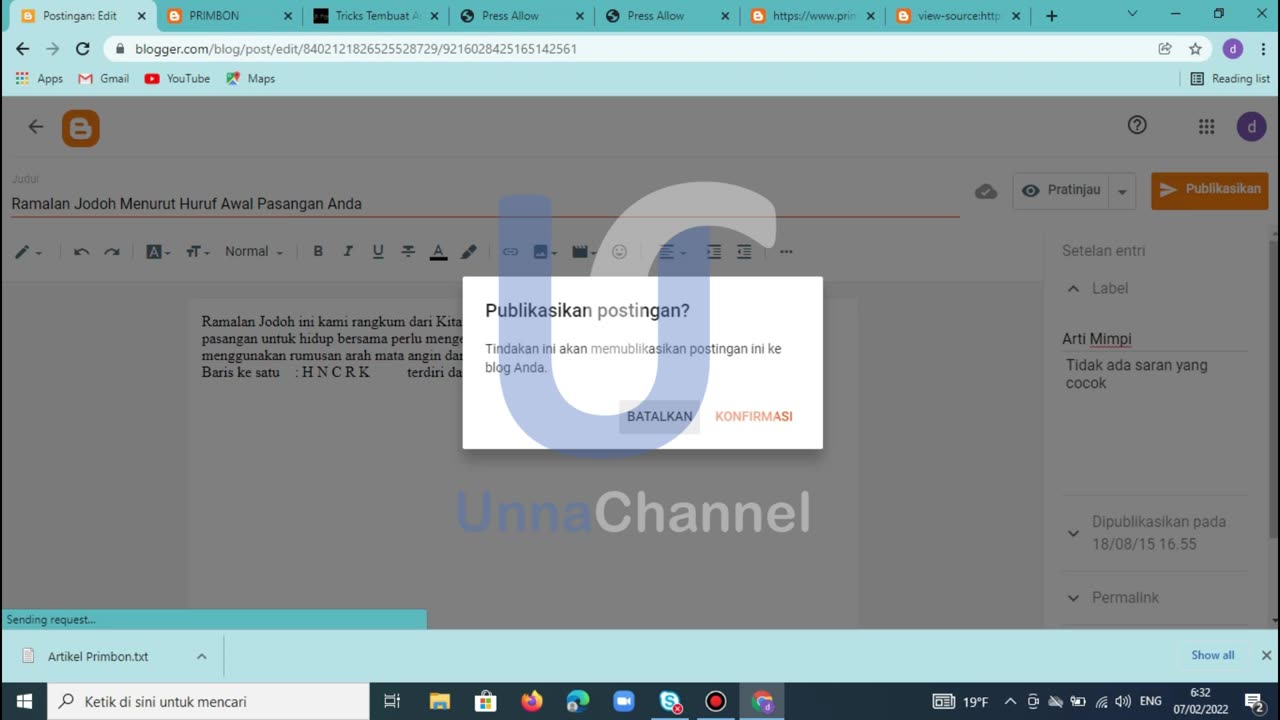Show more toolbar options (three dots)

click(x=786, y=252)
